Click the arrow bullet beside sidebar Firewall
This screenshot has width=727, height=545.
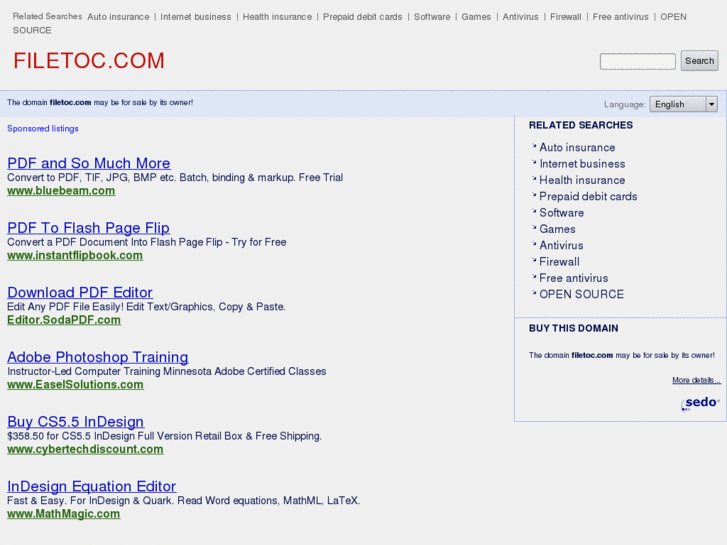point(534,260)
